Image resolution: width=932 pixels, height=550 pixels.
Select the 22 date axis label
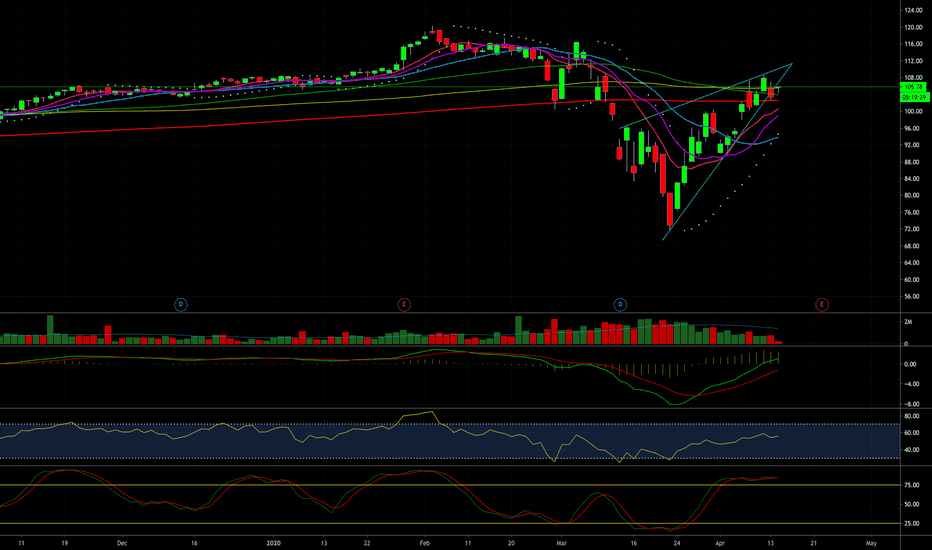click(367, 543)
